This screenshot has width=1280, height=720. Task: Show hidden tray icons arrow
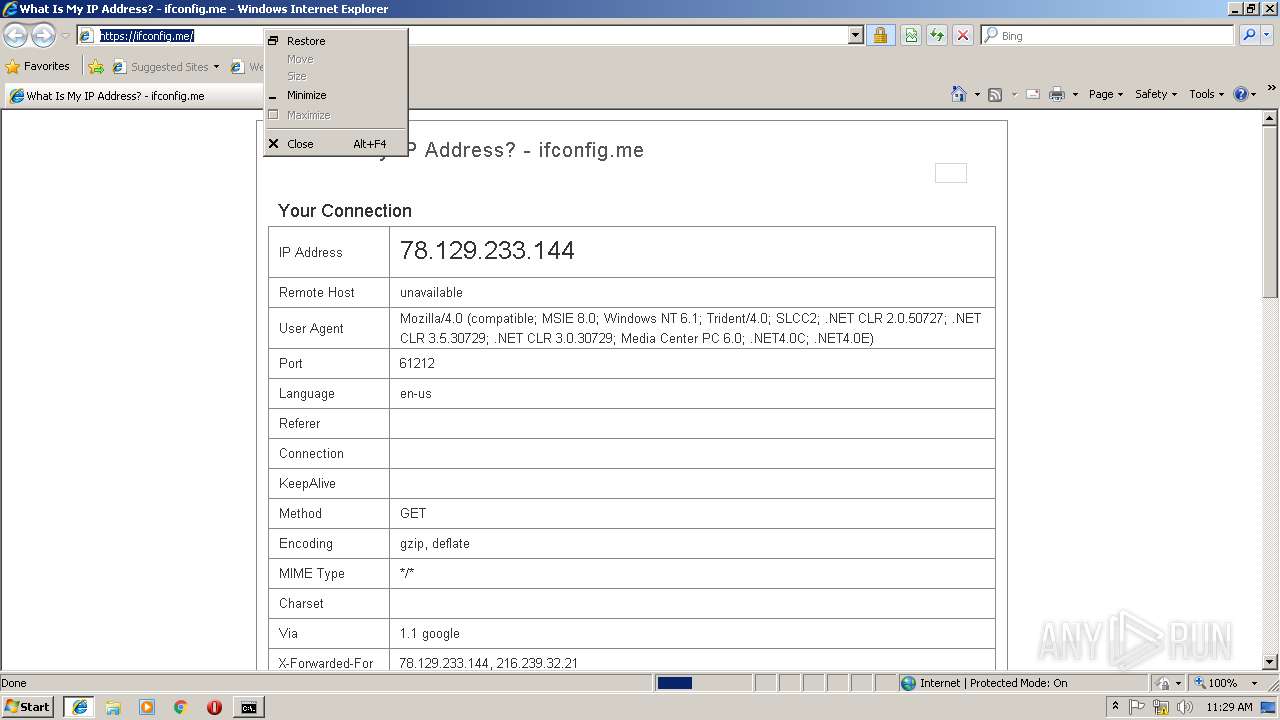click(1115, 706)
